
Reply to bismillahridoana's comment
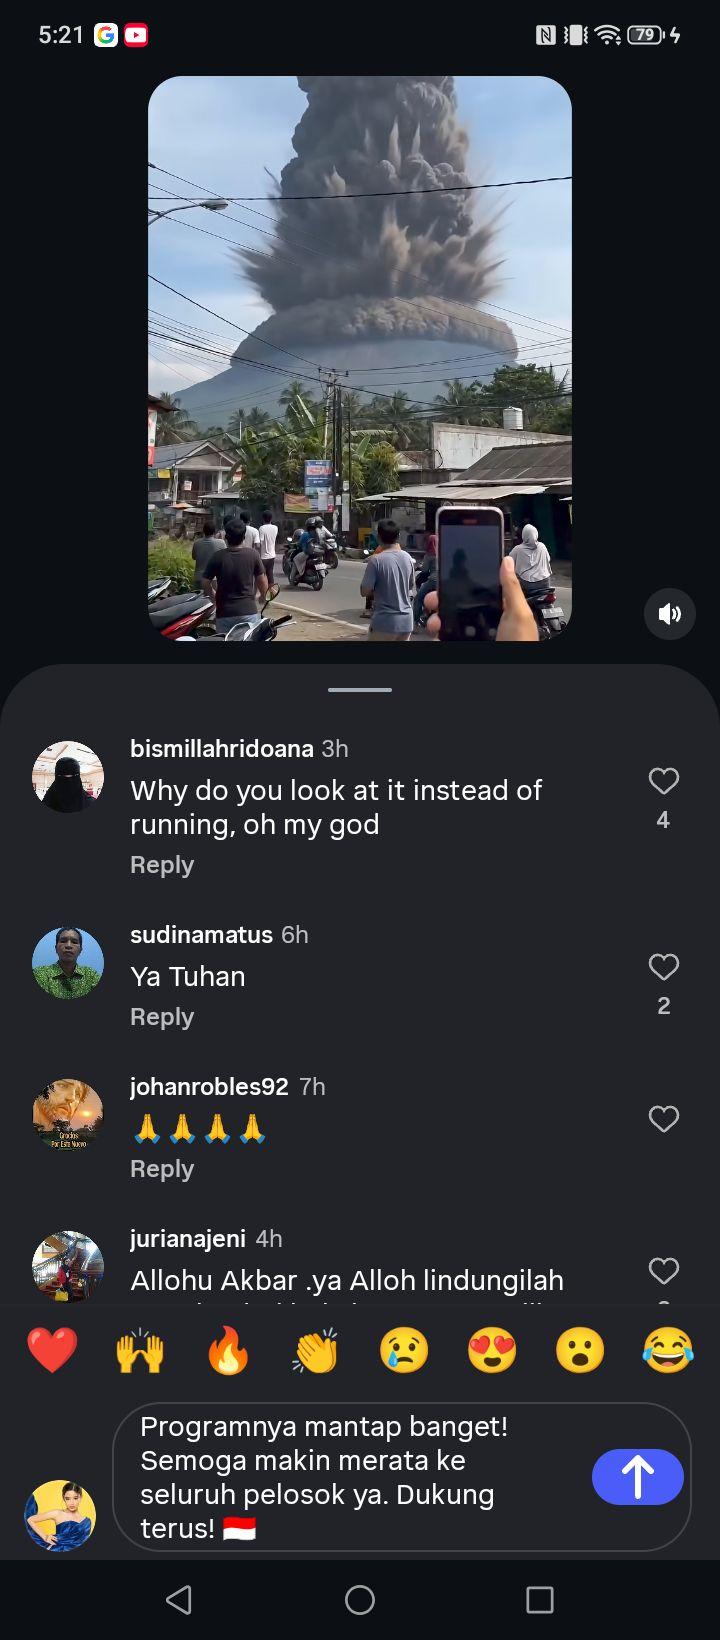point(162,865)
